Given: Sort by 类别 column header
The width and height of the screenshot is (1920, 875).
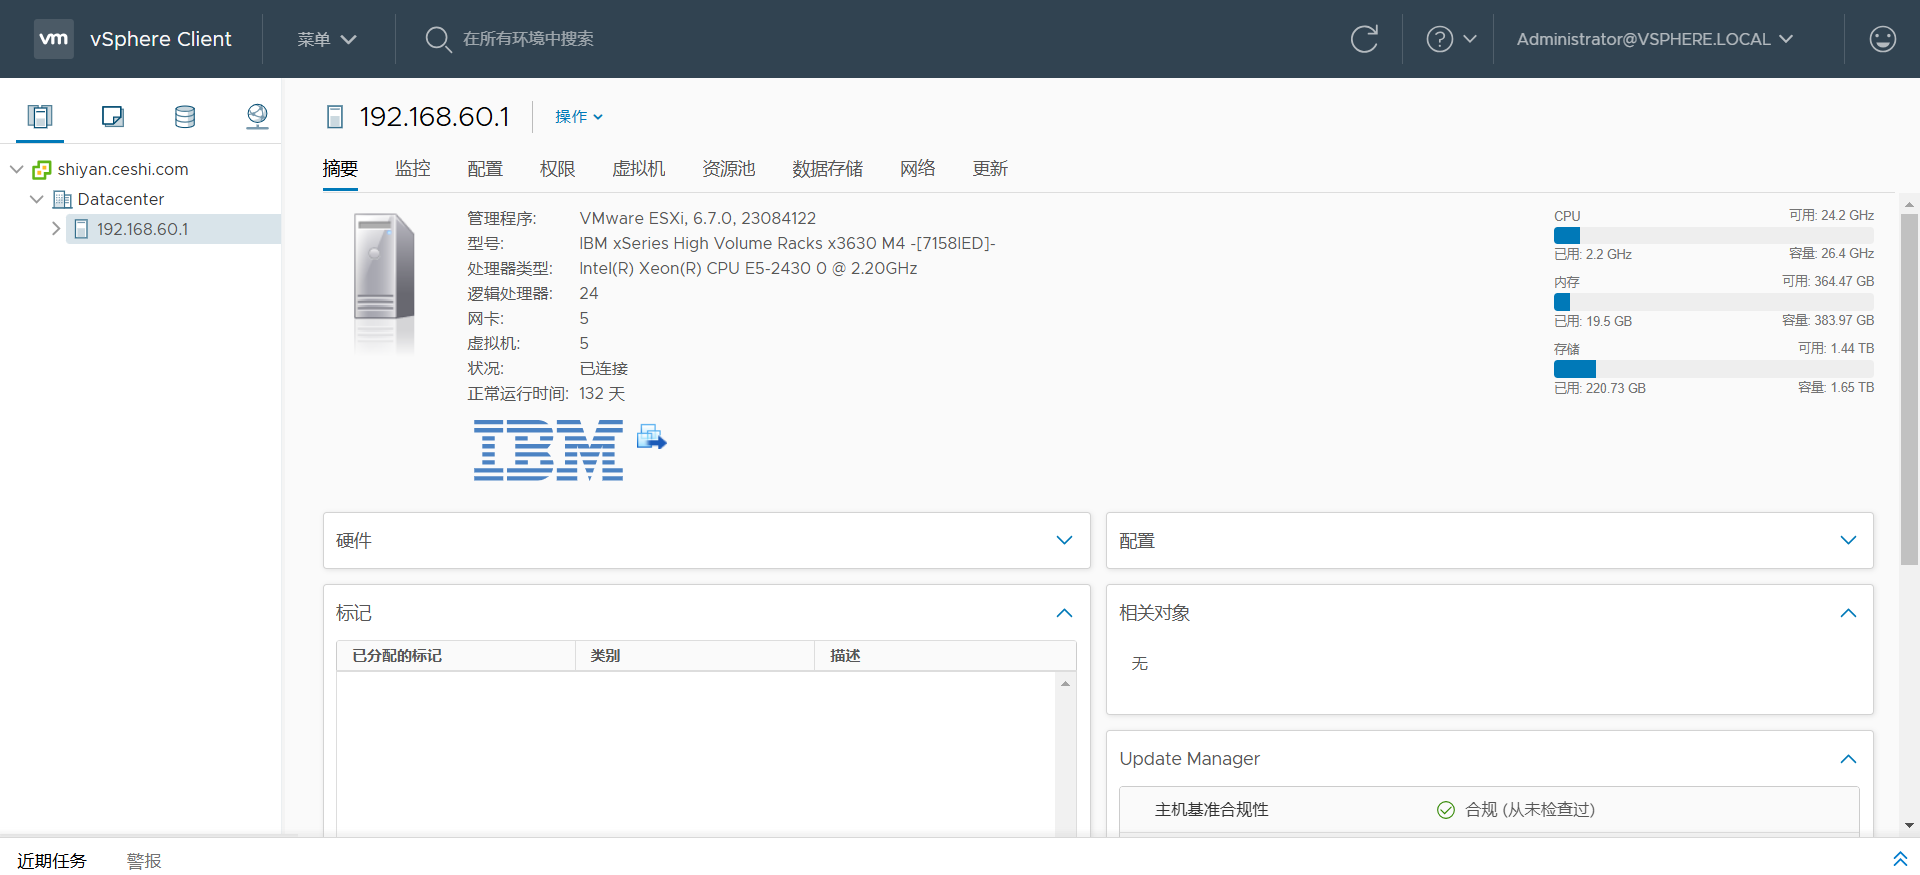Looking at the screenshot, I should click(x=695, y=656).
